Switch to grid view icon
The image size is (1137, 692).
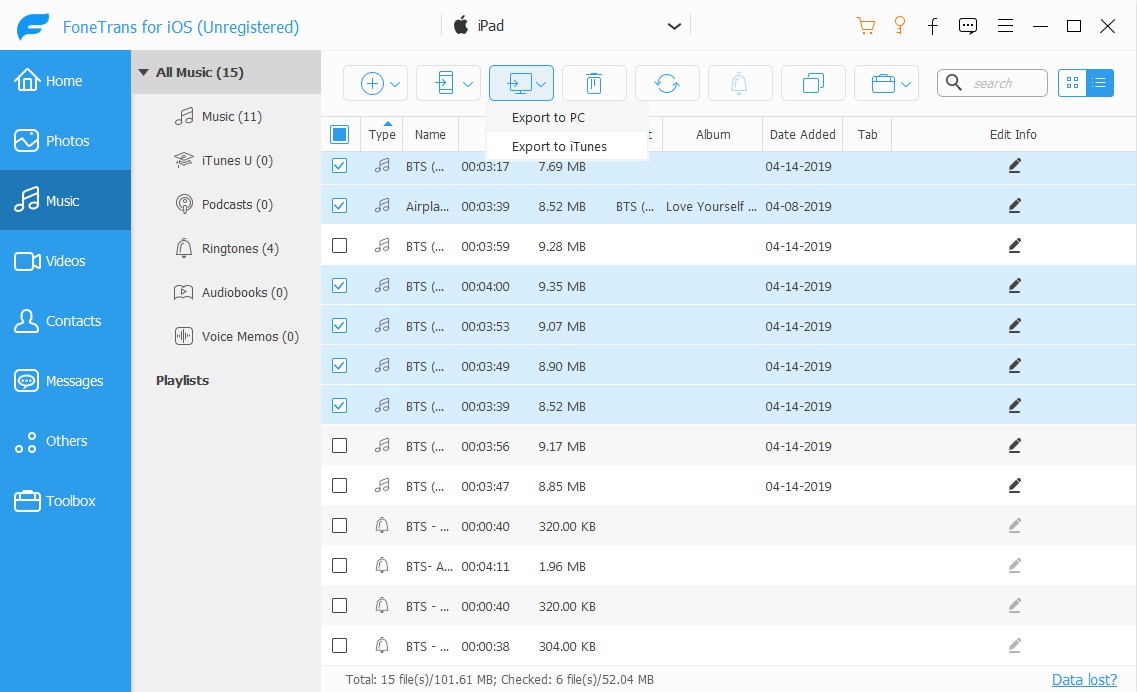pyautogui.click(x=1072, y=83)
